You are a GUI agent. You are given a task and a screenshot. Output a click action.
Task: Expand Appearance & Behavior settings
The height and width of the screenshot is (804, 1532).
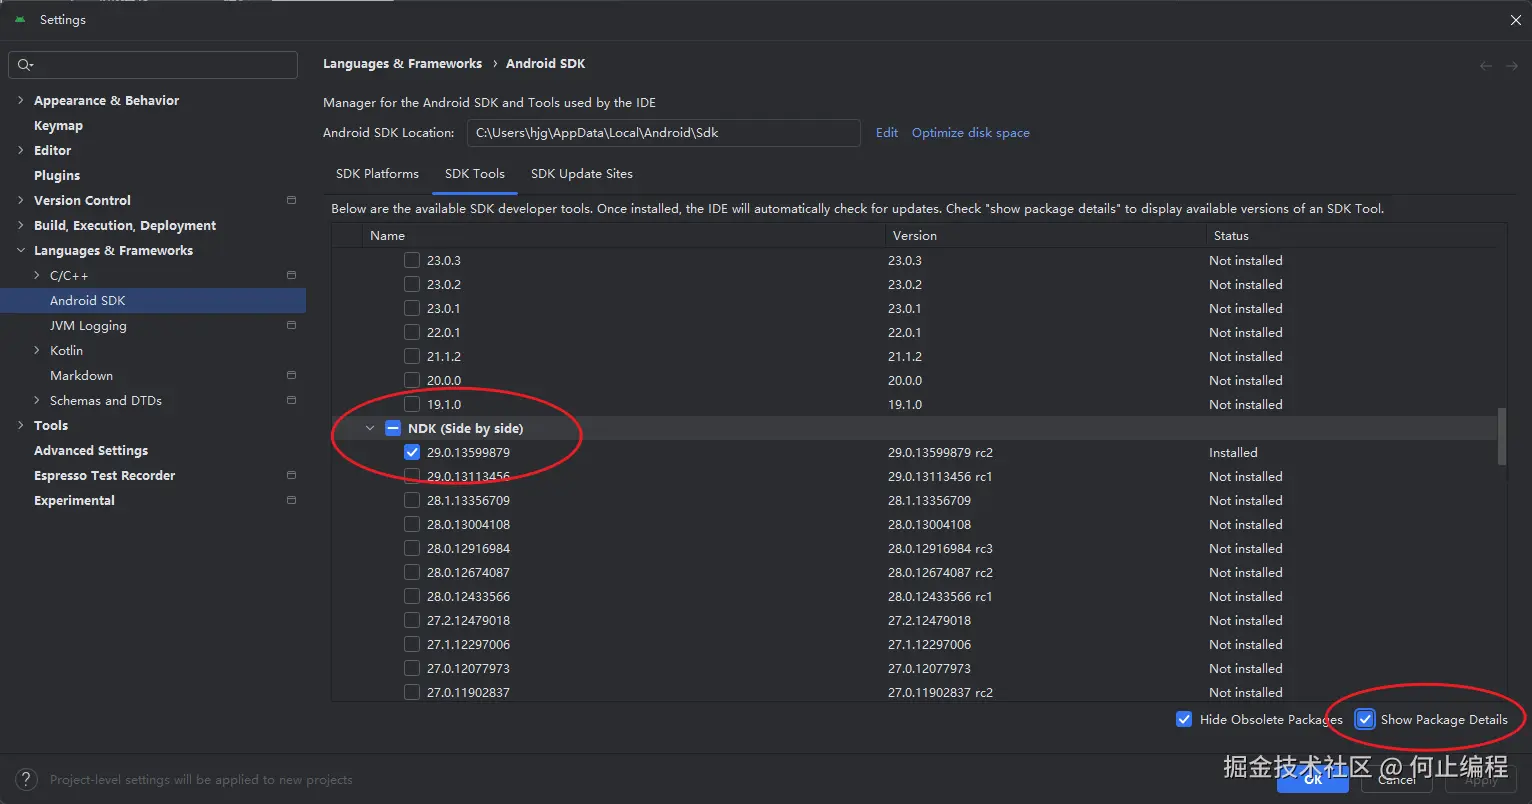coord(21,100)
